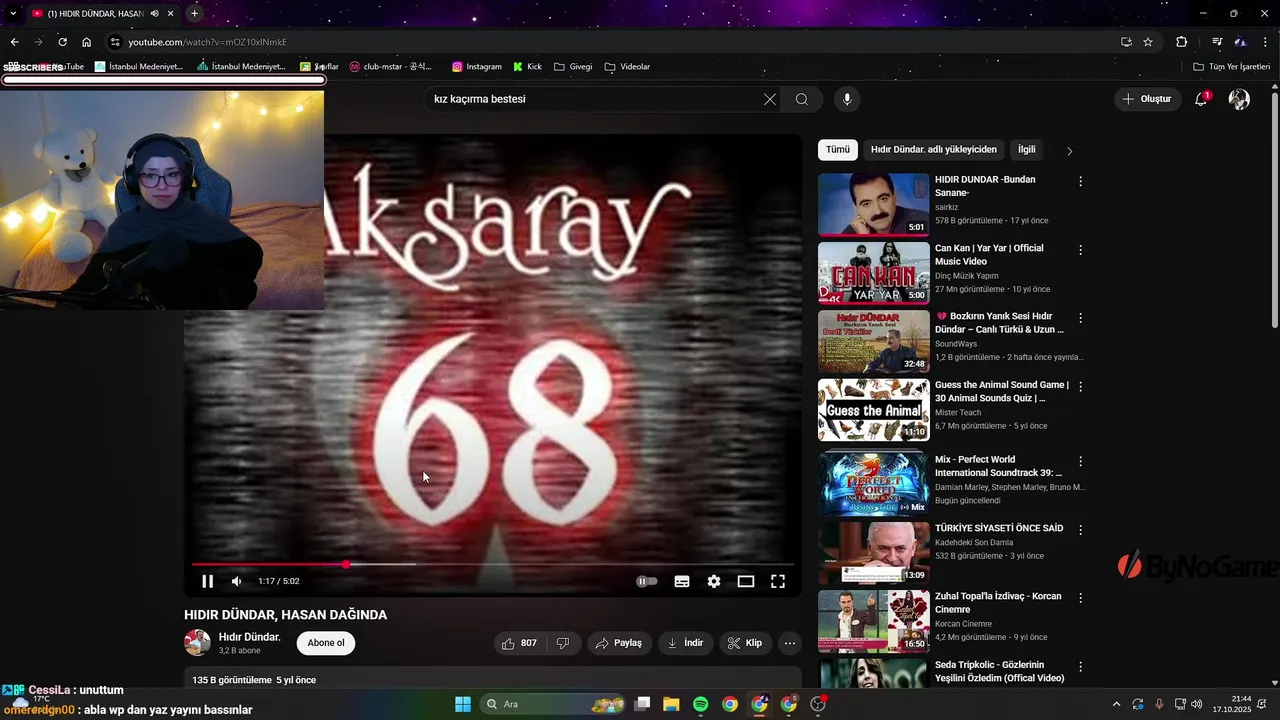
Task: Open the Hıdır Dündar channel avatar
Action: pyautogui.click(x=197, y=643)
